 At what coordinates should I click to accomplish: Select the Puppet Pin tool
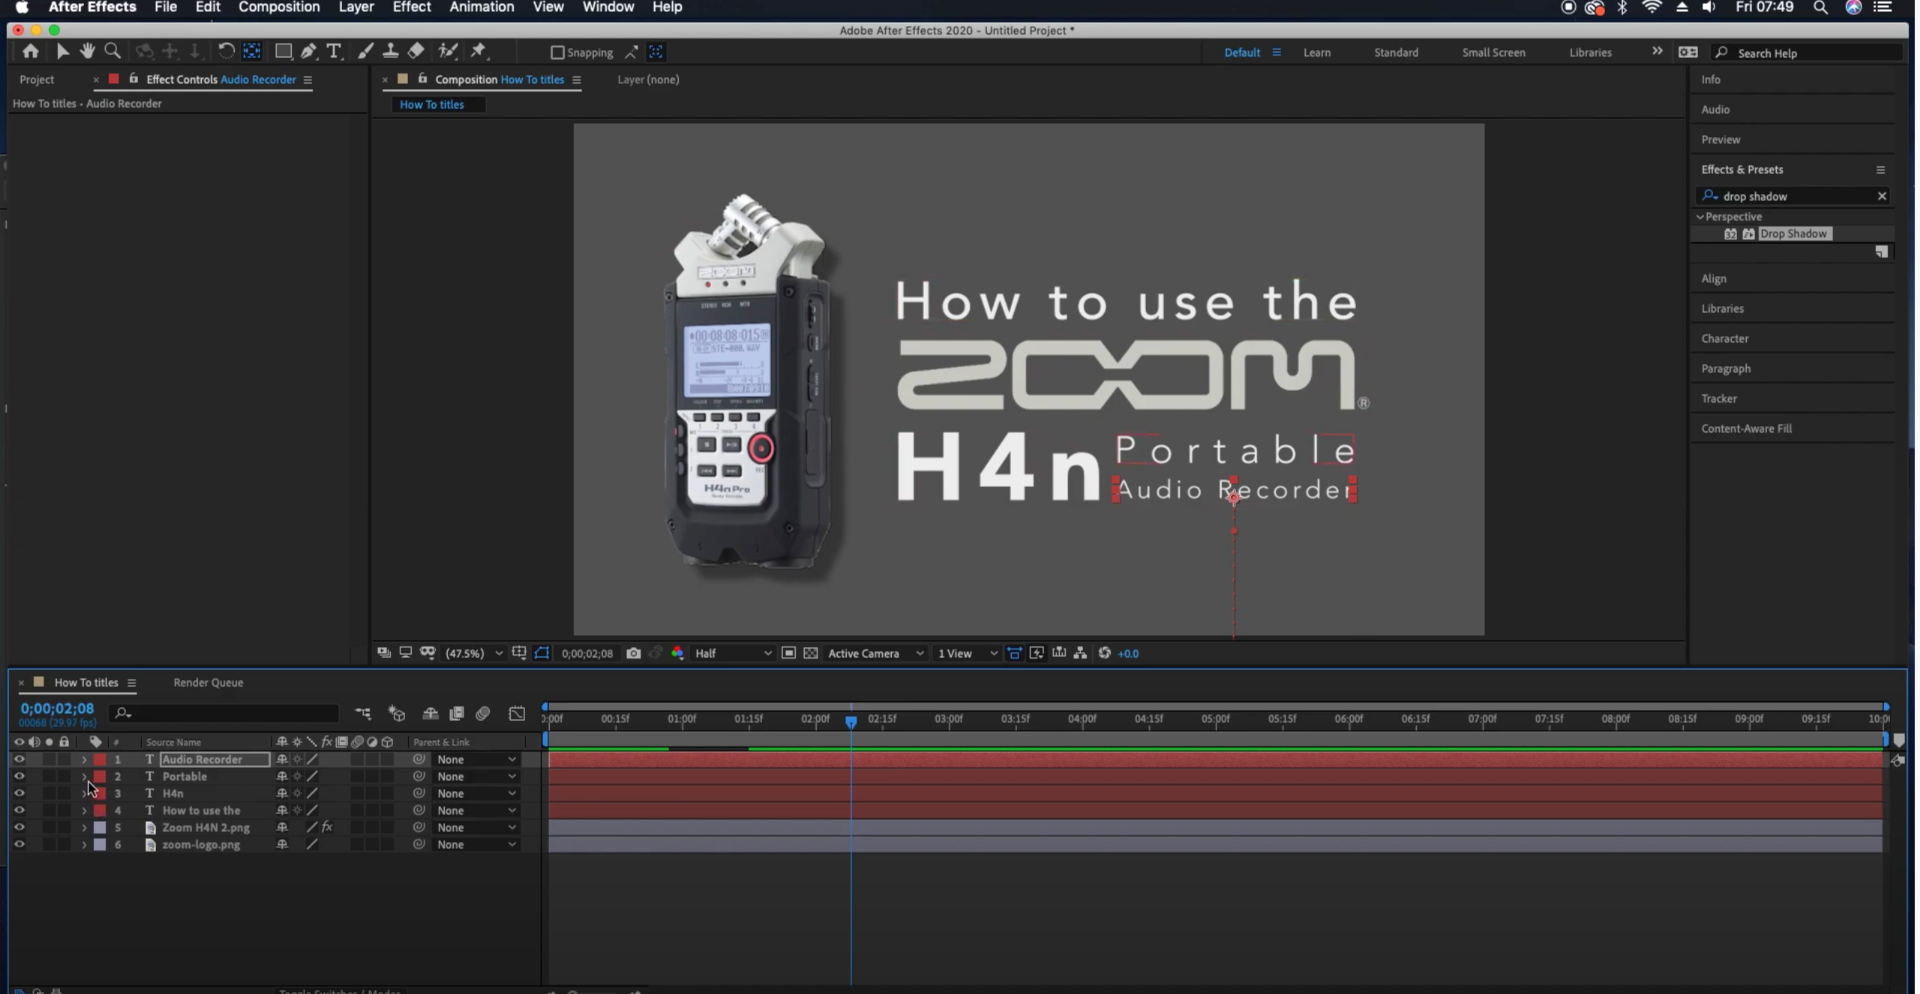click(x=479, y=51)
